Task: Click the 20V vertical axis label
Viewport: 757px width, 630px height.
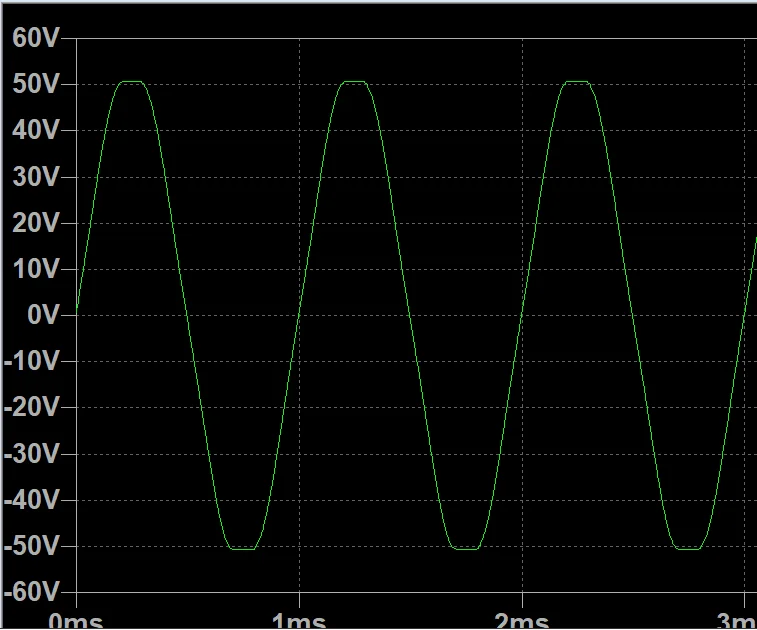Action: click(x=37, y=223)
